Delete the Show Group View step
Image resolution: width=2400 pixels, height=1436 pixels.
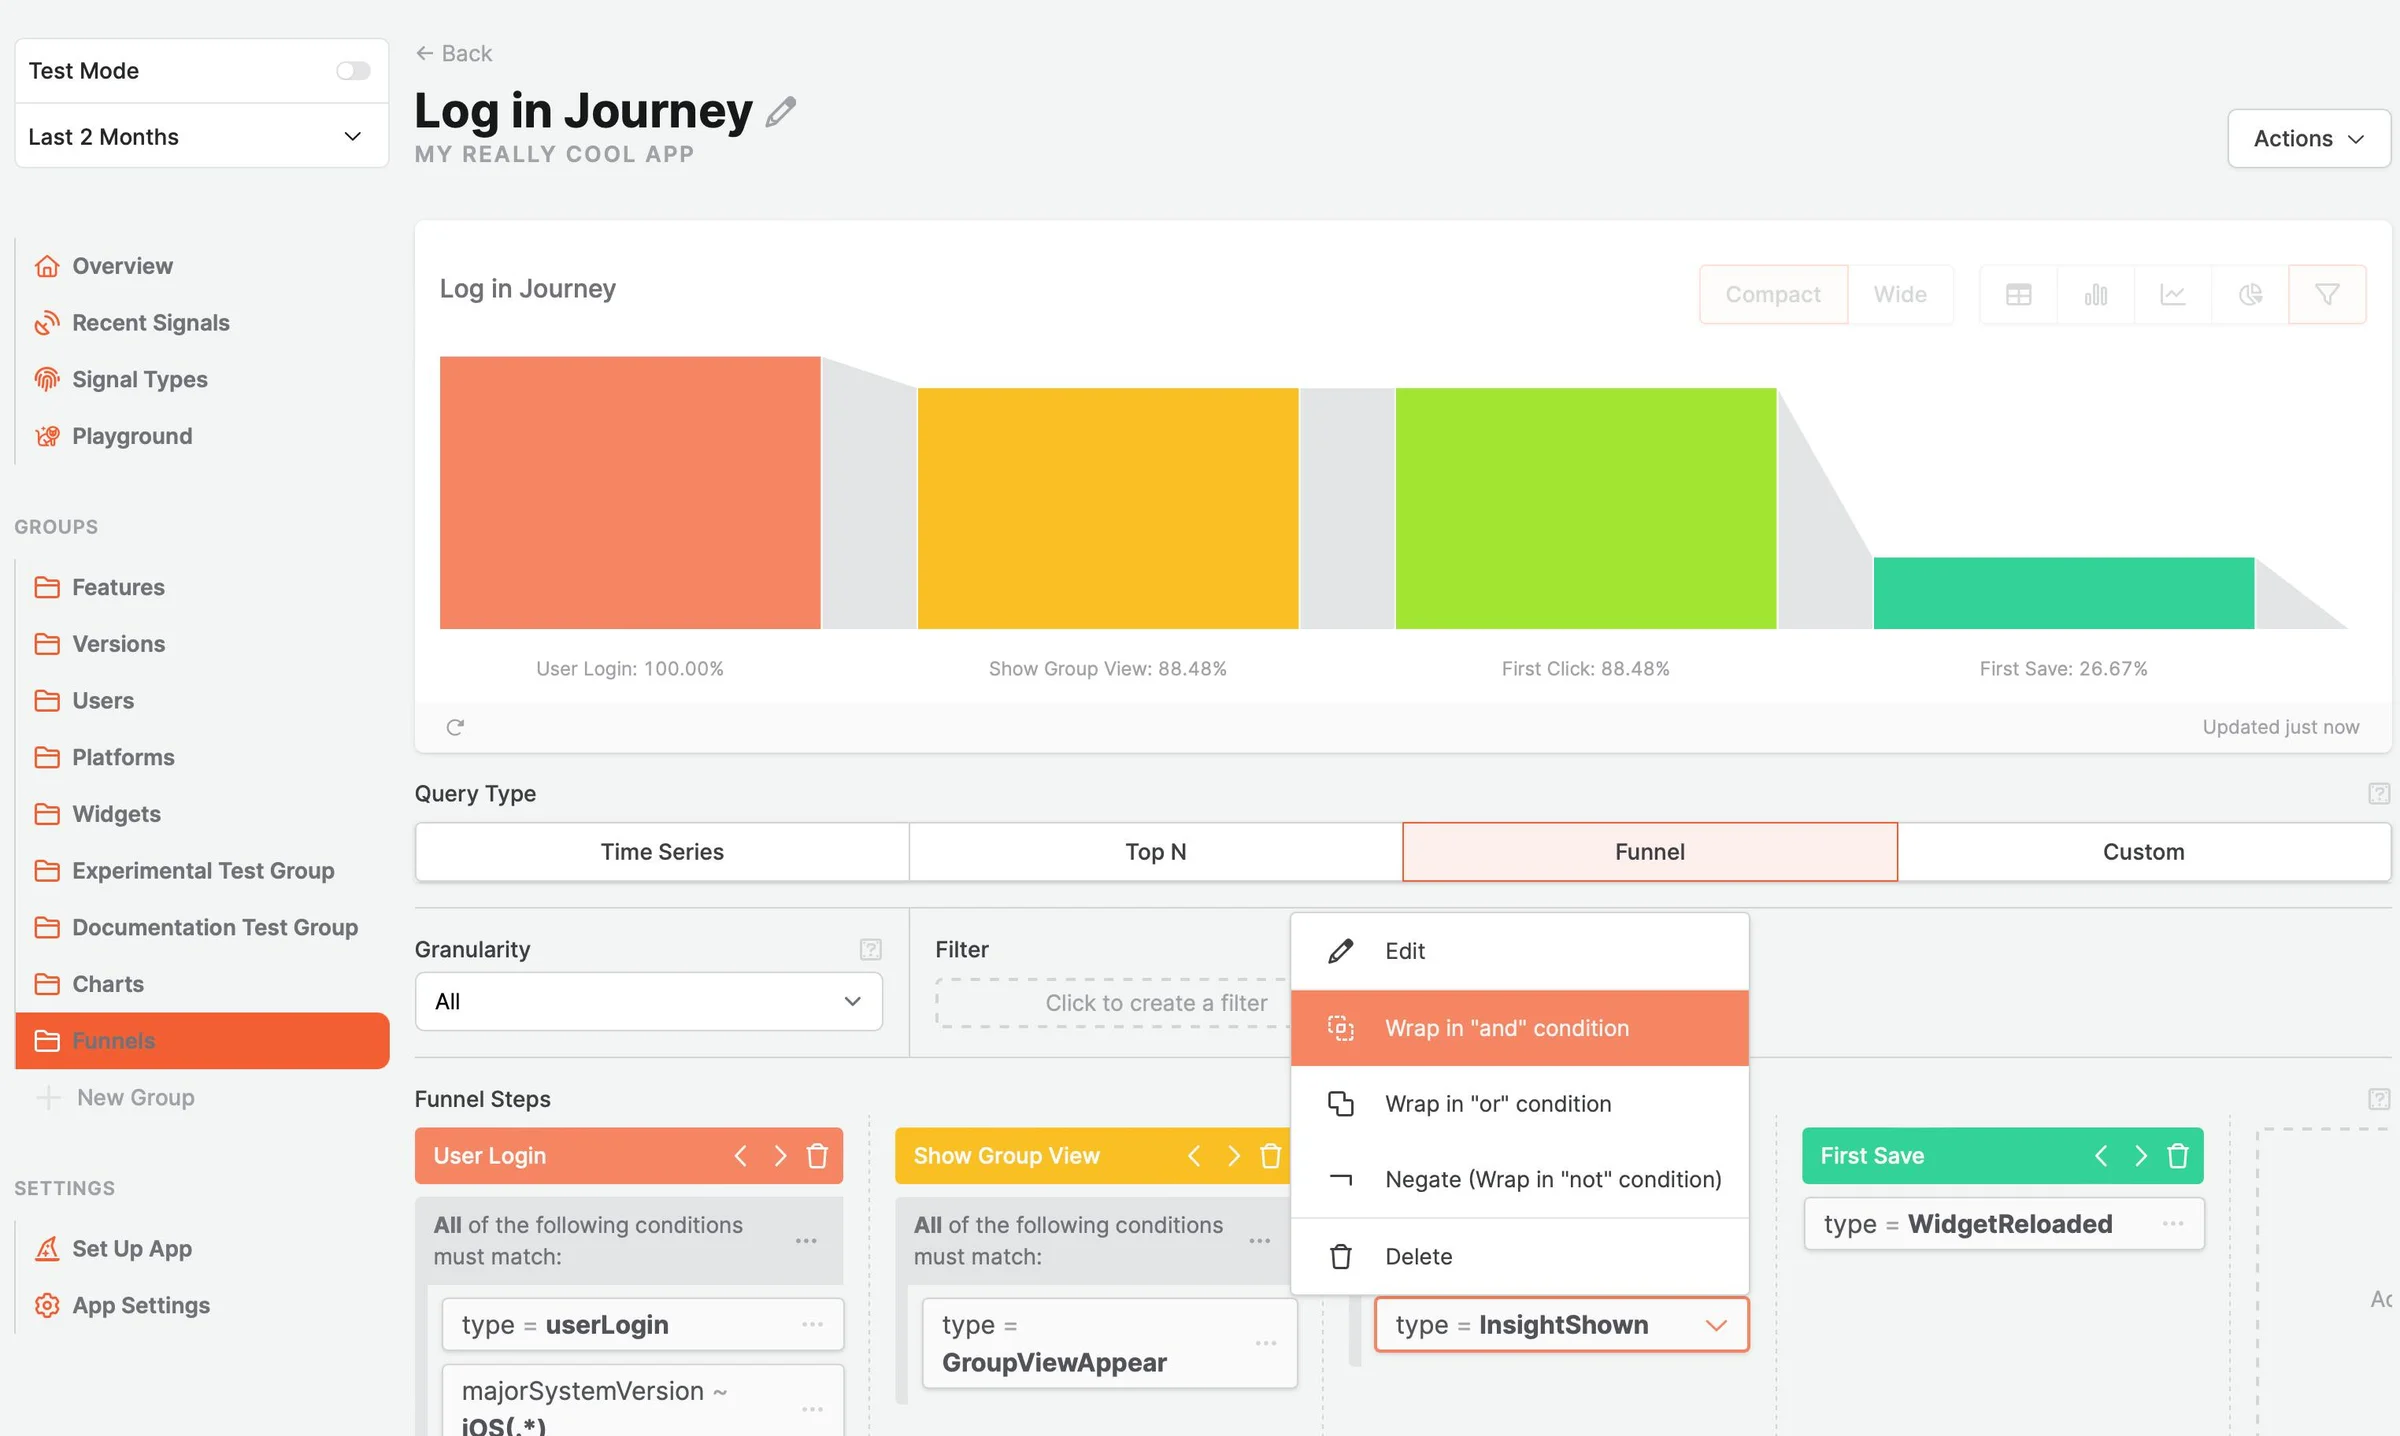click(1270, 1156)
